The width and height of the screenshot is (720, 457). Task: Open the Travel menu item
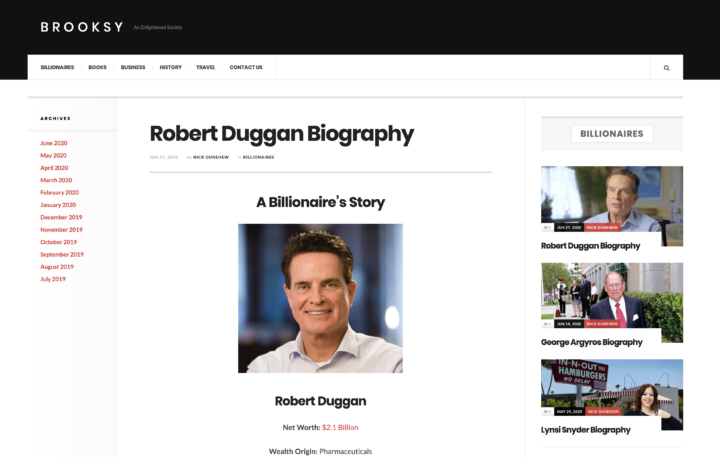(x=206, y=68)
